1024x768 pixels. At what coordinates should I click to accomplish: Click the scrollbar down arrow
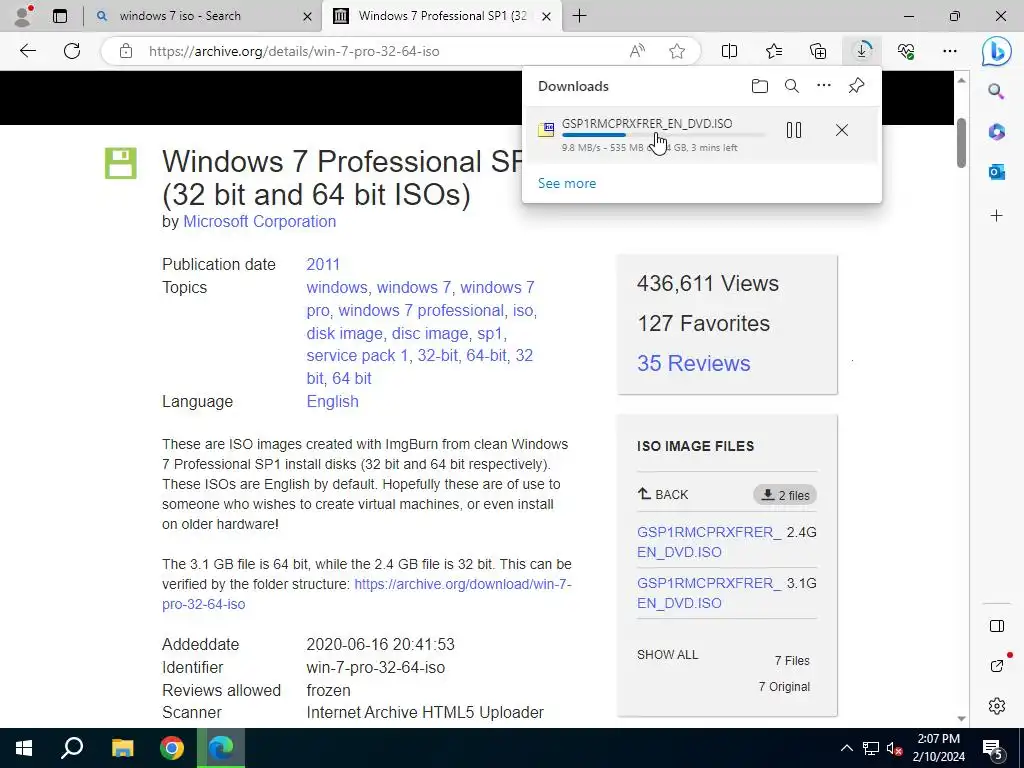[x=961, y=718]
